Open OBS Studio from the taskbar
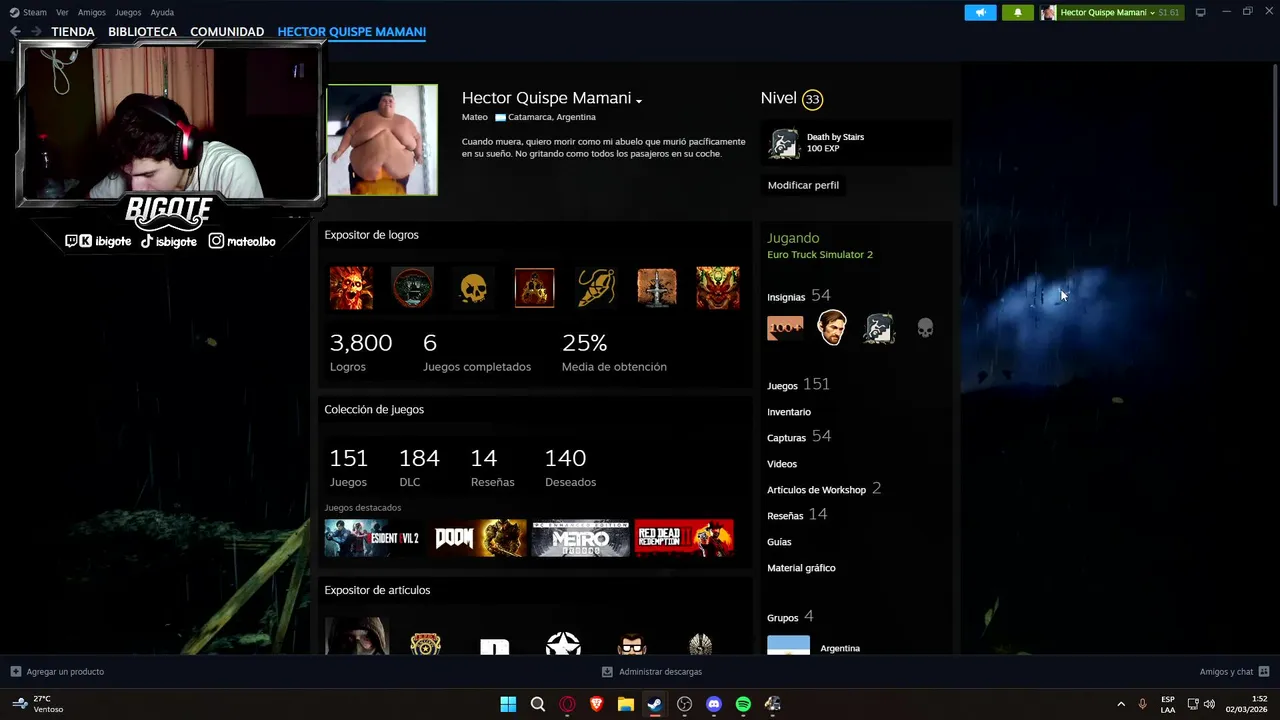 [685, 704]
